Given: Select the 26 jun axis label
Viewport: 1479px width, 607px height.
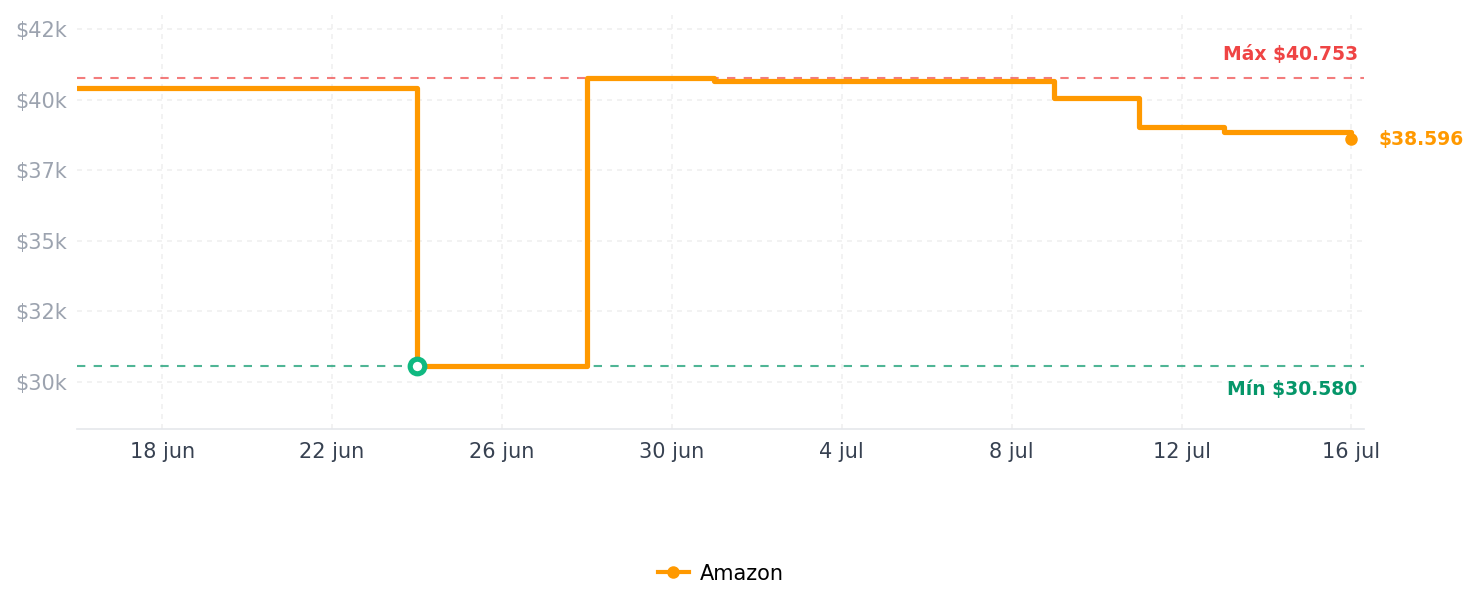Looking at the screenshot, I should pyautogui.click(x=502, y=451).
